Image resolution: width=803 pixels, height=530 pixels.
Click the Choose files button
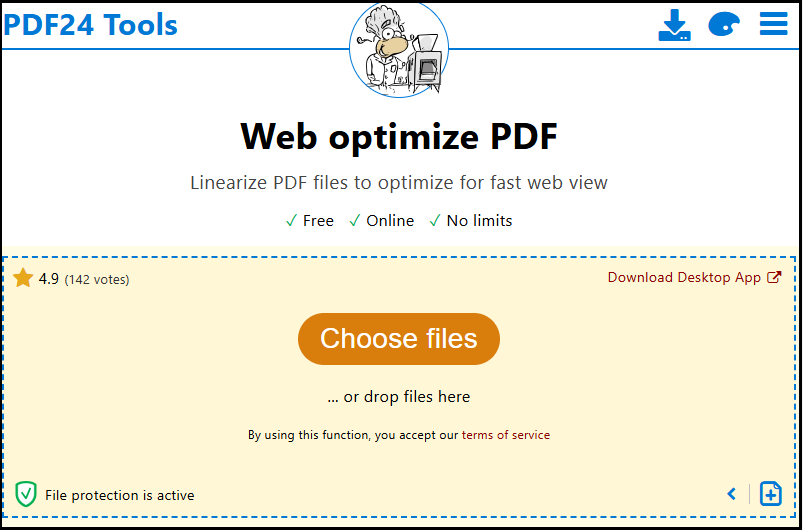tap(398, 338)
